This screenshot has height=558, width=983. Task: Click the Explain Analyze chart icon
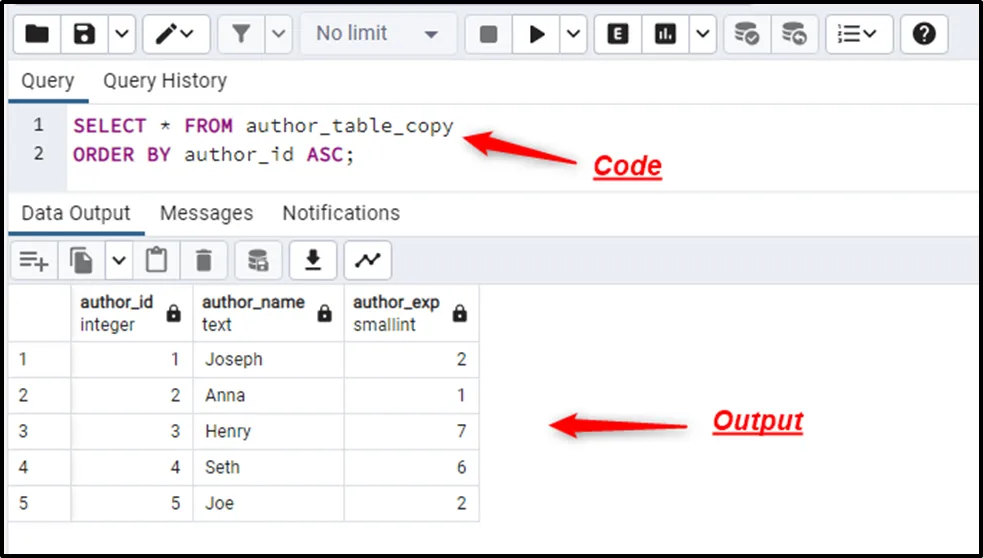[665, 34]
